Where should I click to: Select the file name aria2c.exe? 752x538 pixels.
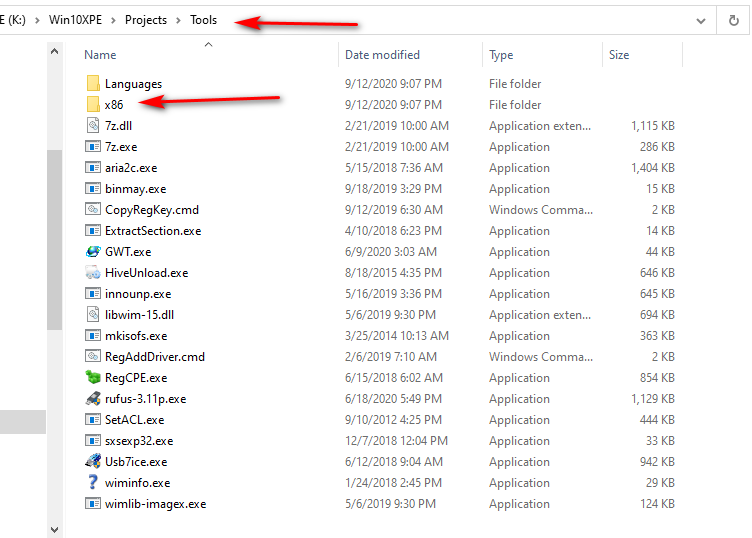tap(131, 168)
